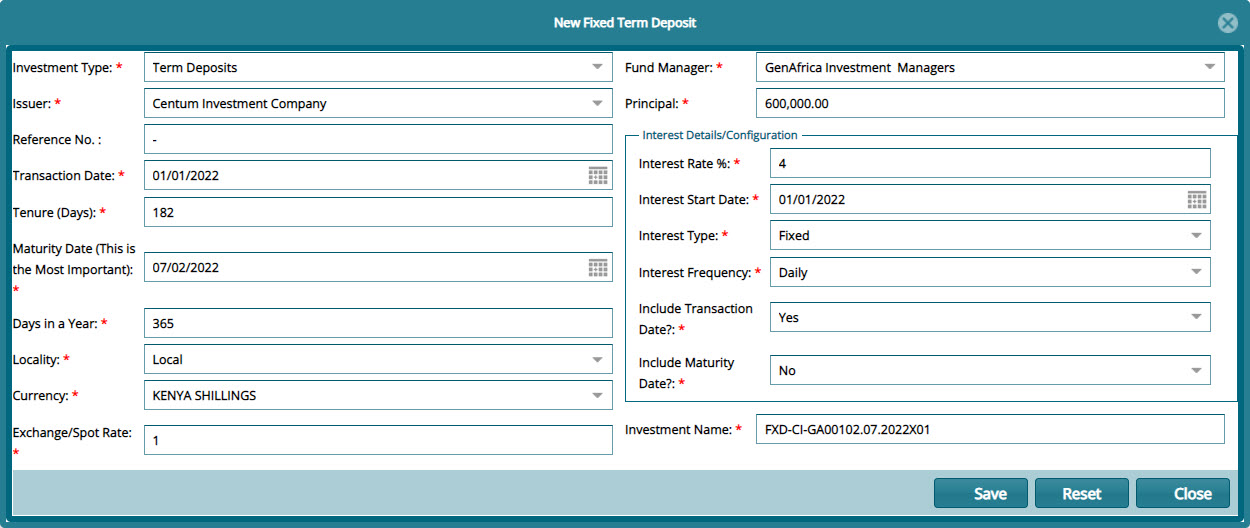Image resolution: width=1250 pixels, height=528 pixels.
Task: Expand Include Transaction Date dropdown
Action: click(x=1196, y=317)
